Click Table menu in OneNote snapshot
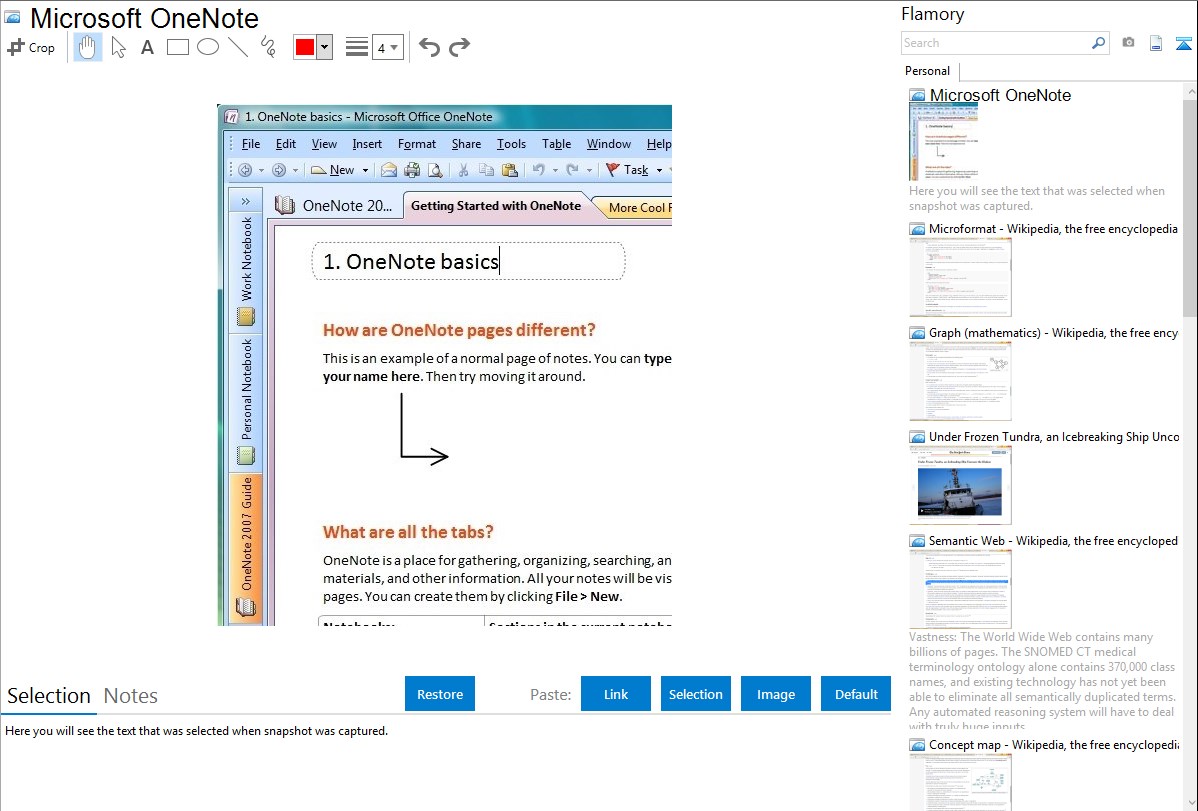 556,144
